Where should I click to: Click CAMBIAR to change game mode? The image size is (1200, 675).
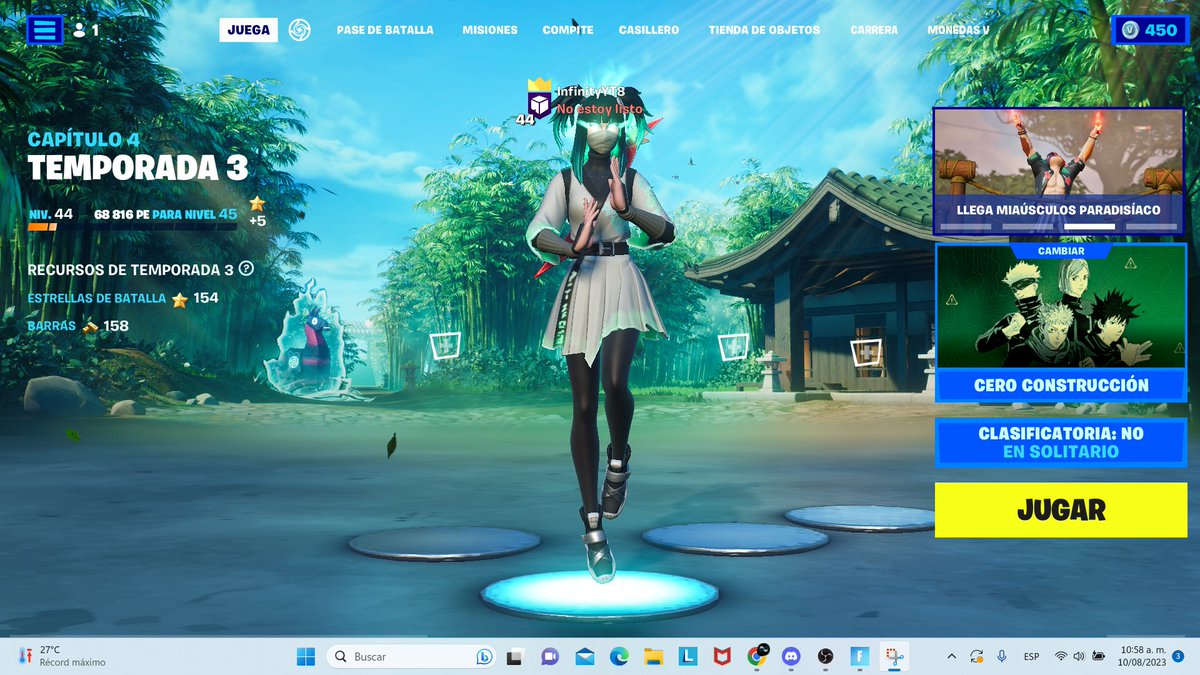pos(1060,251)
